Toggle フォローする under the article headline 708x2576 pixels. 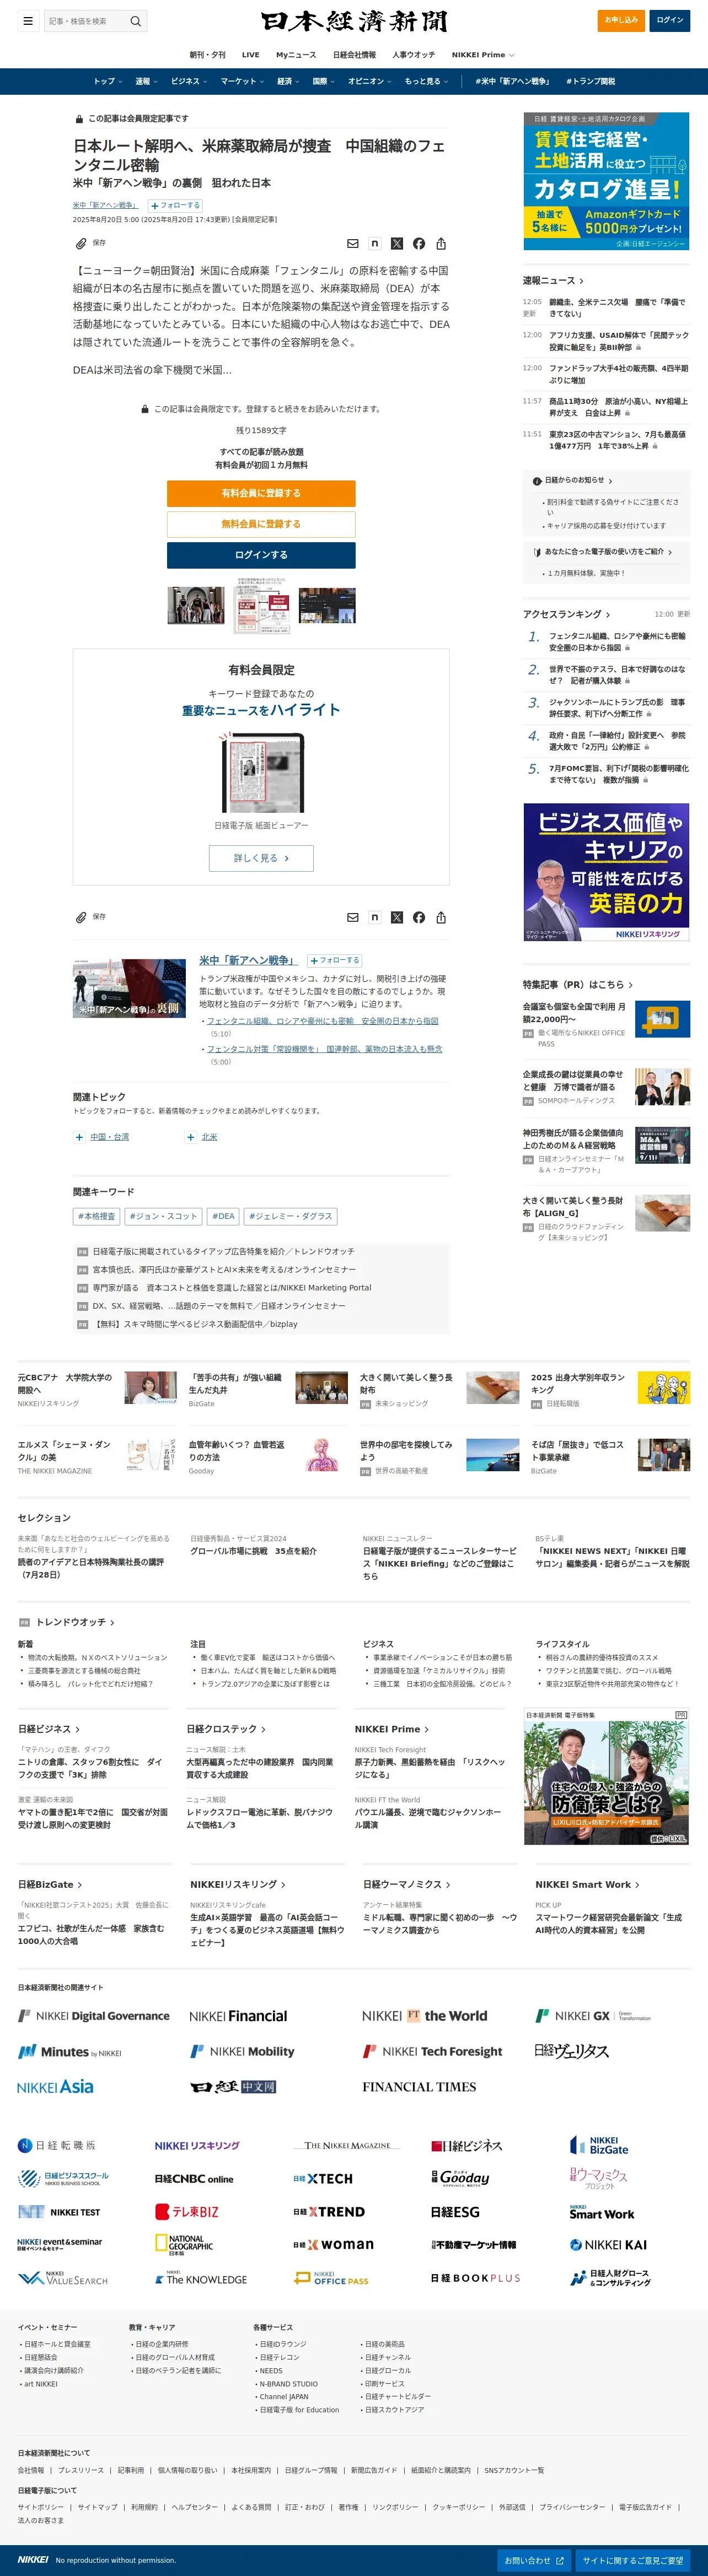[x=175, y=205]
